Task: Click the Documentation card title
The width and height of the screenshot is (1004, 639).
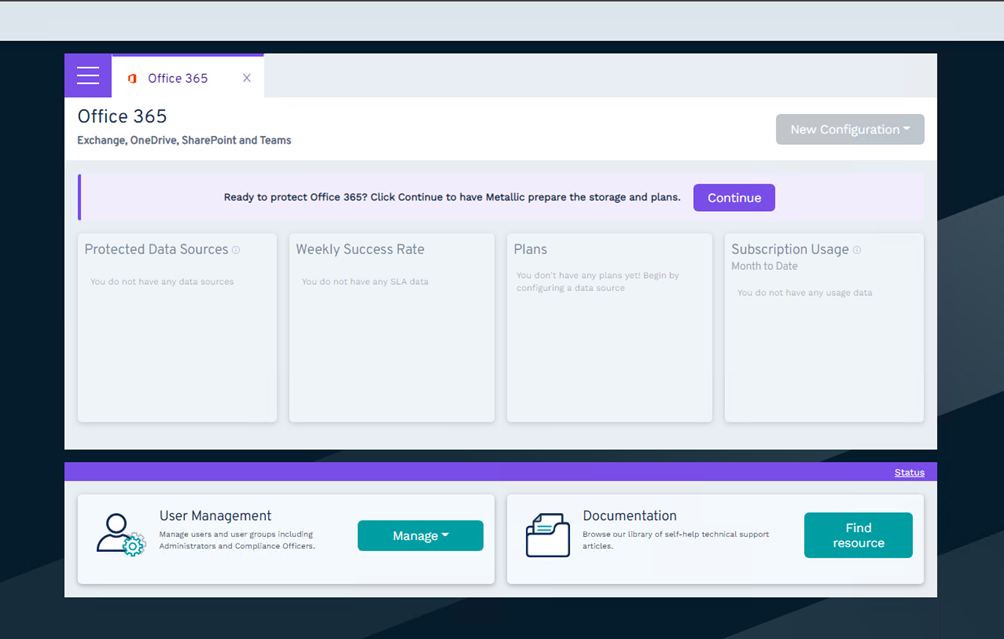Action: [x=629, y=516]
